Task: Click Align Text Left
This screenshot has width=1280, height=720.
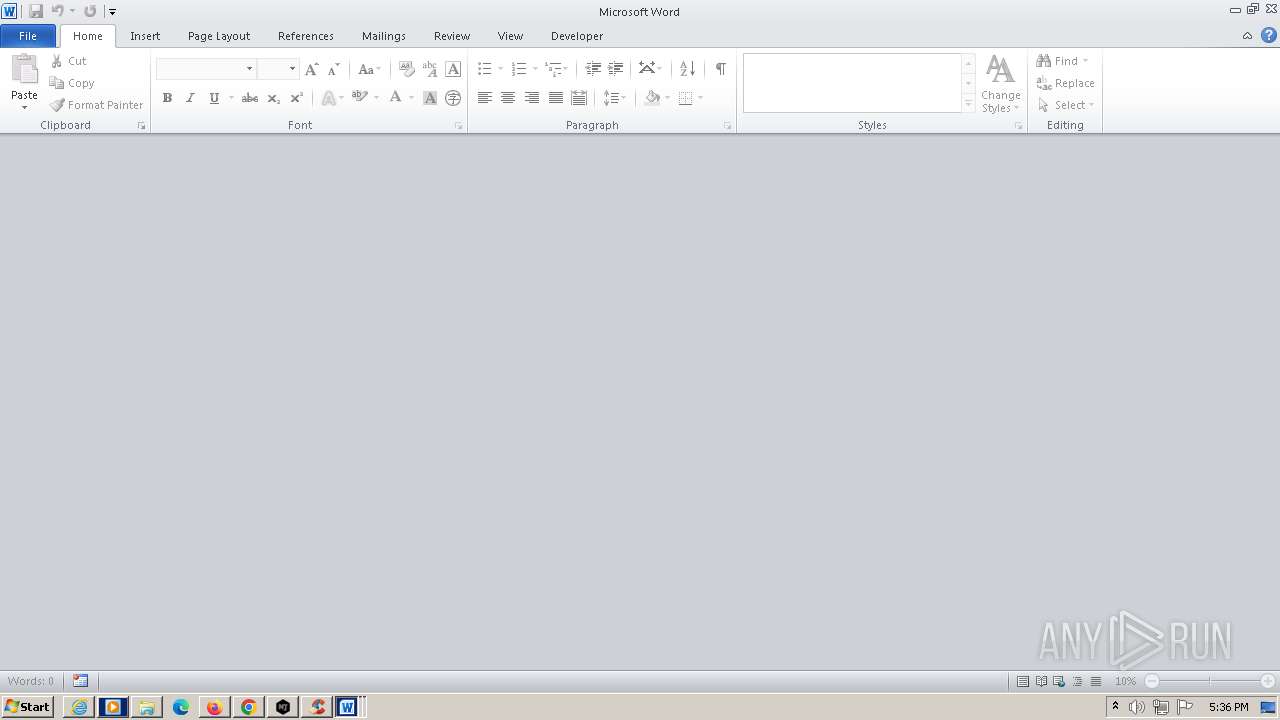Action: click(x=485, y=98)
